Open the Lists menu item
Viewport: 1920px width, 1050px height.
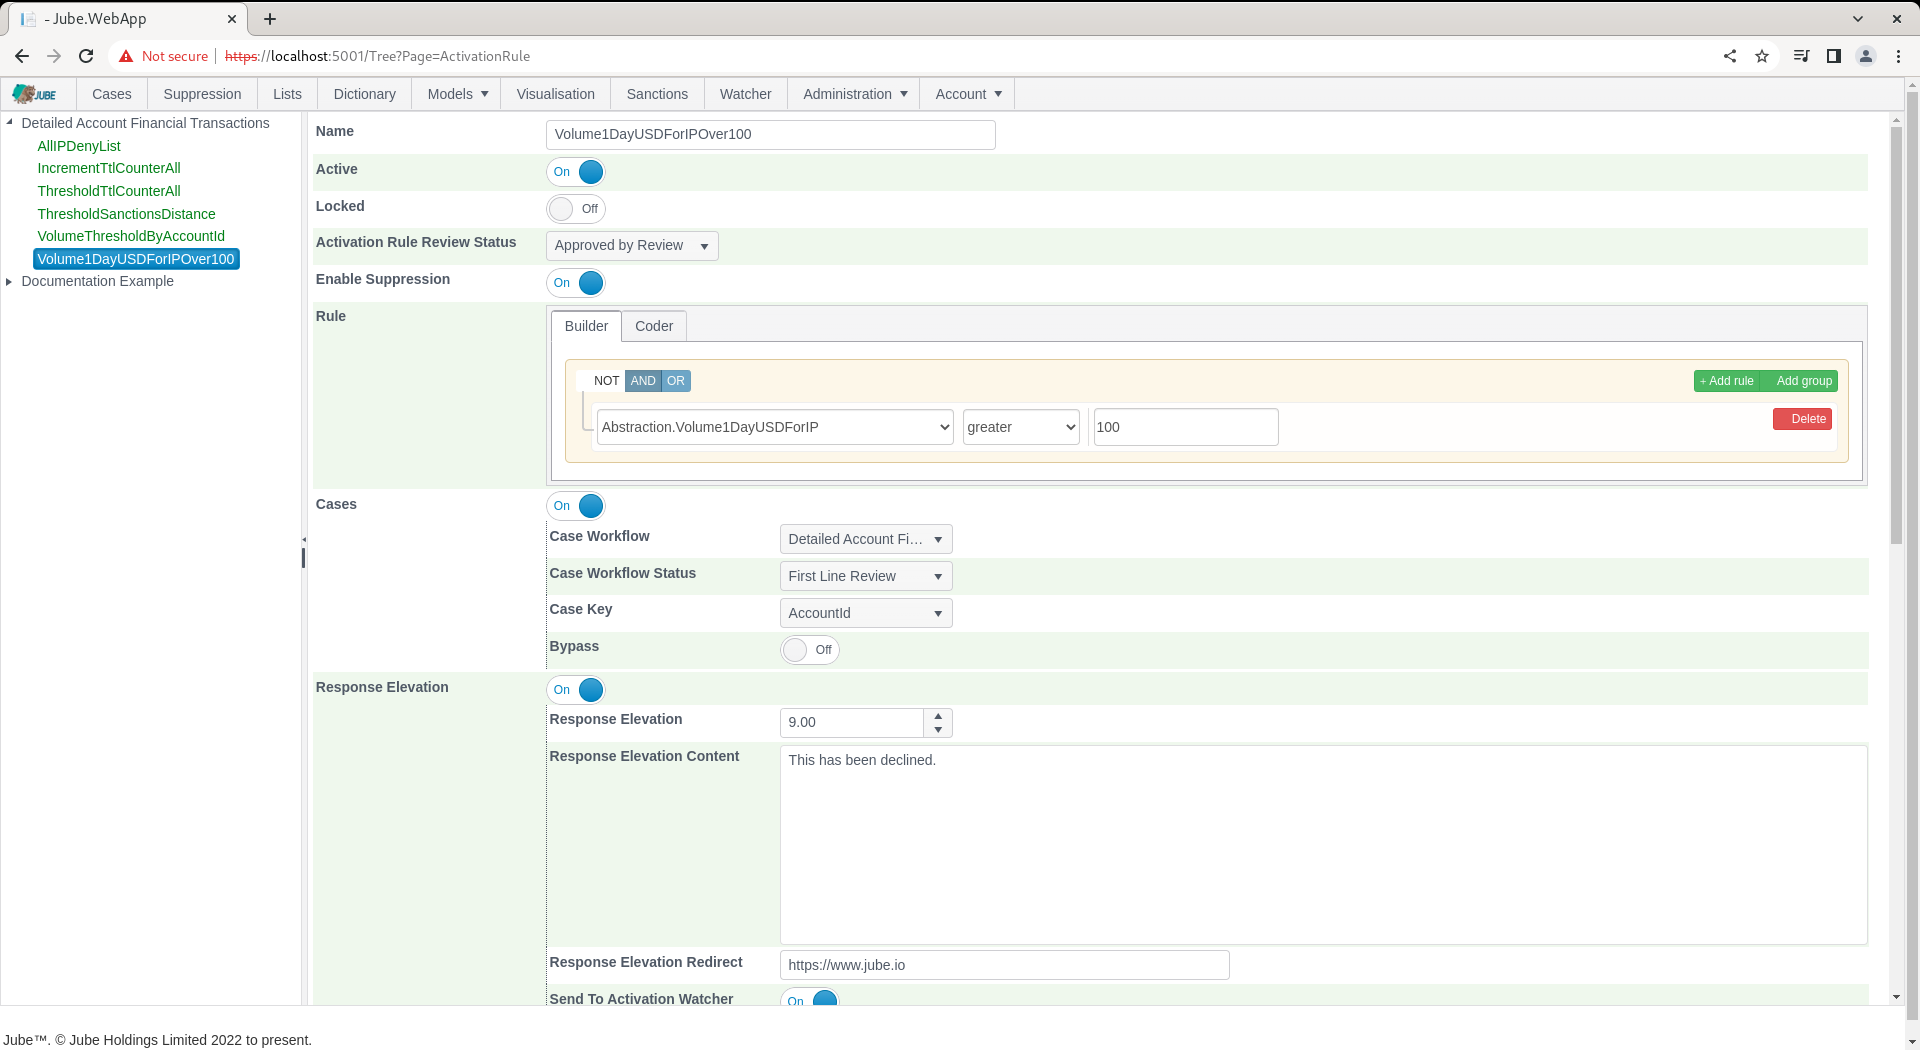point(287,94)
